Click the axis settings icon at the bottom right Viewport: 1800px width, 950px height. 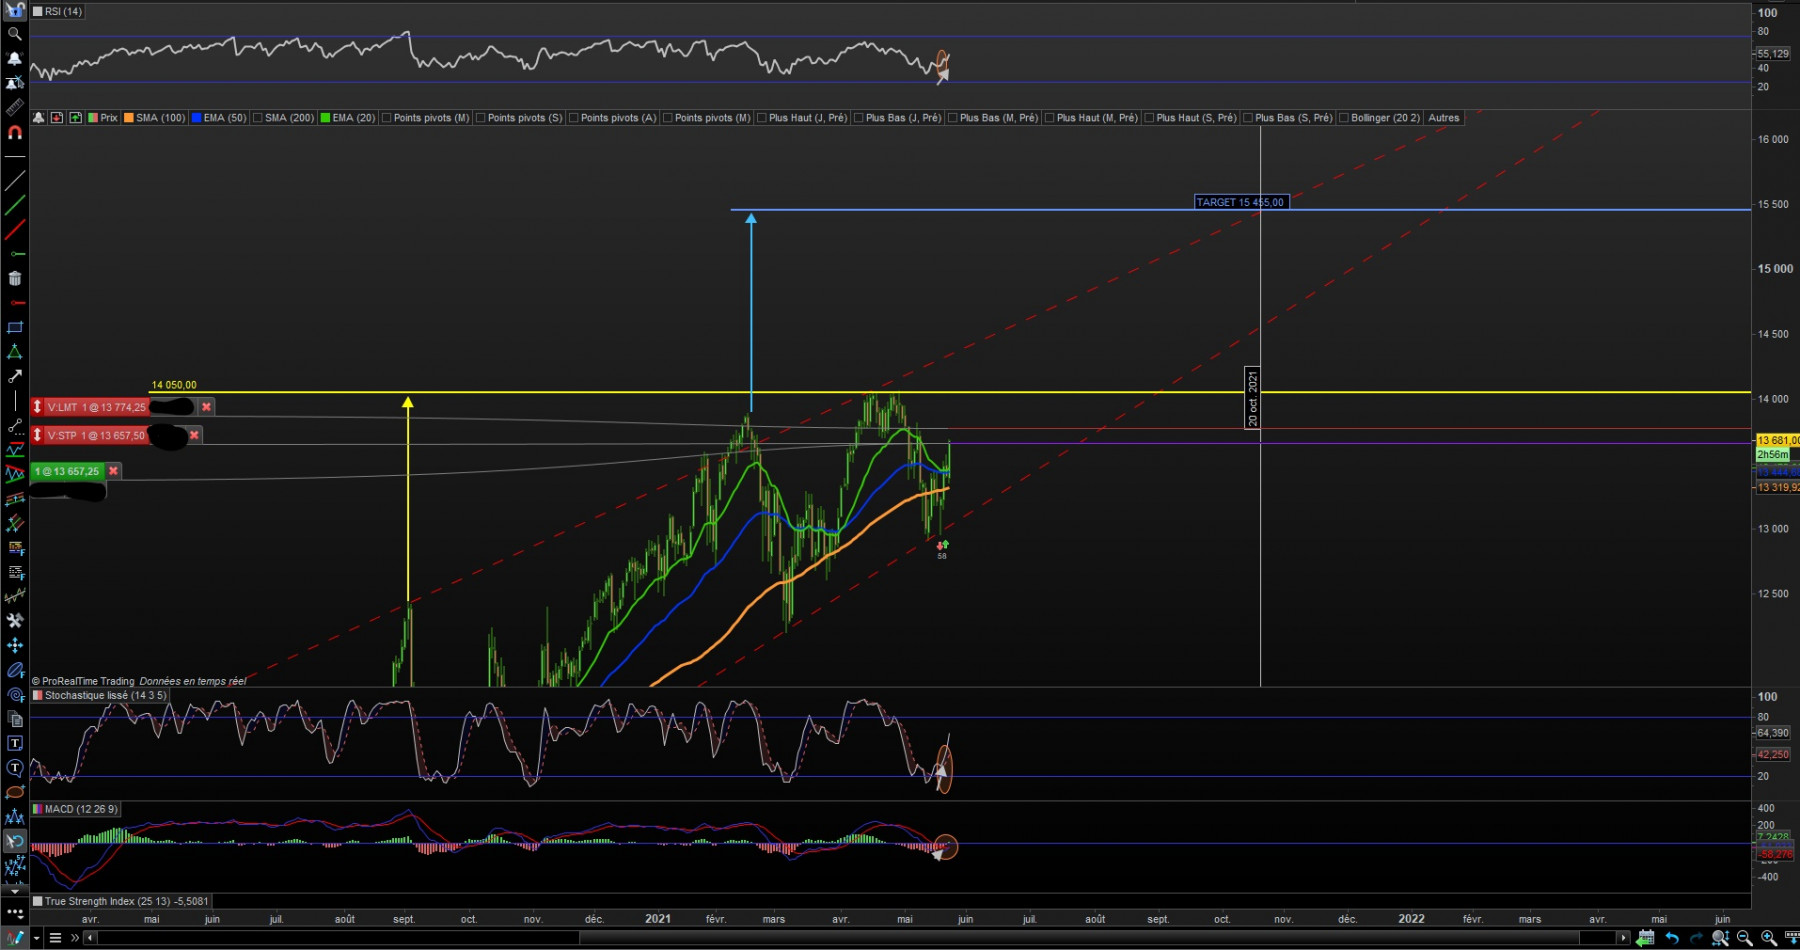coord(1791,937)
